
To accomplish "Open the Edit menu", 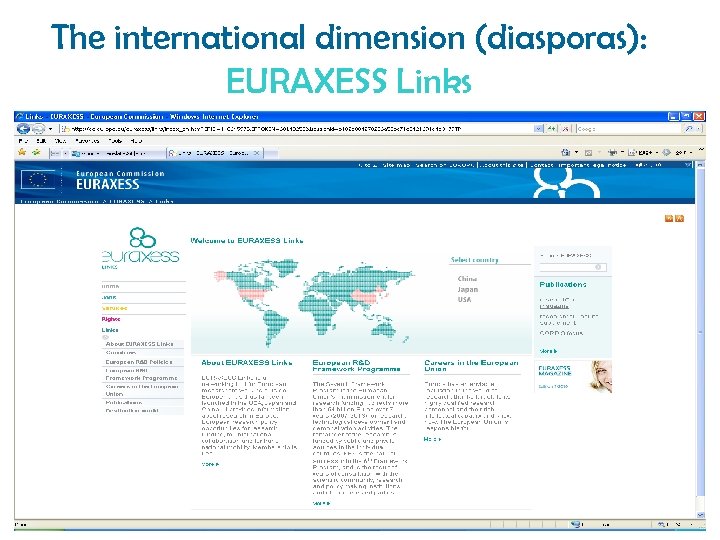I will [x=41, y=141].
